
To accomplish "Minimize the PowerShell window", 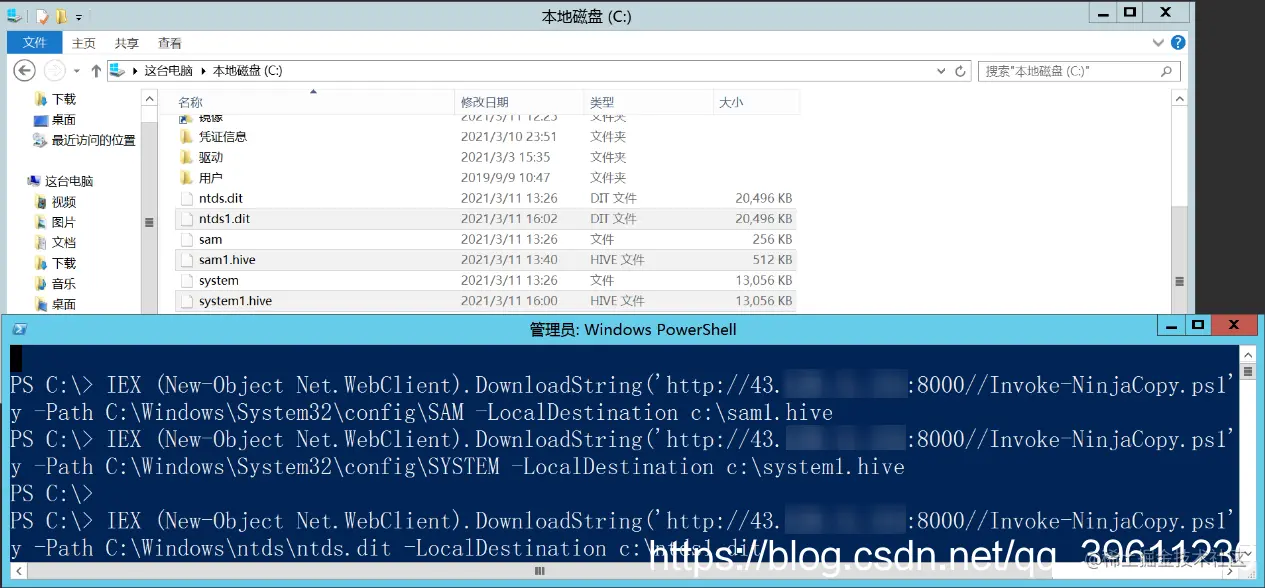I will point(1170,326).
